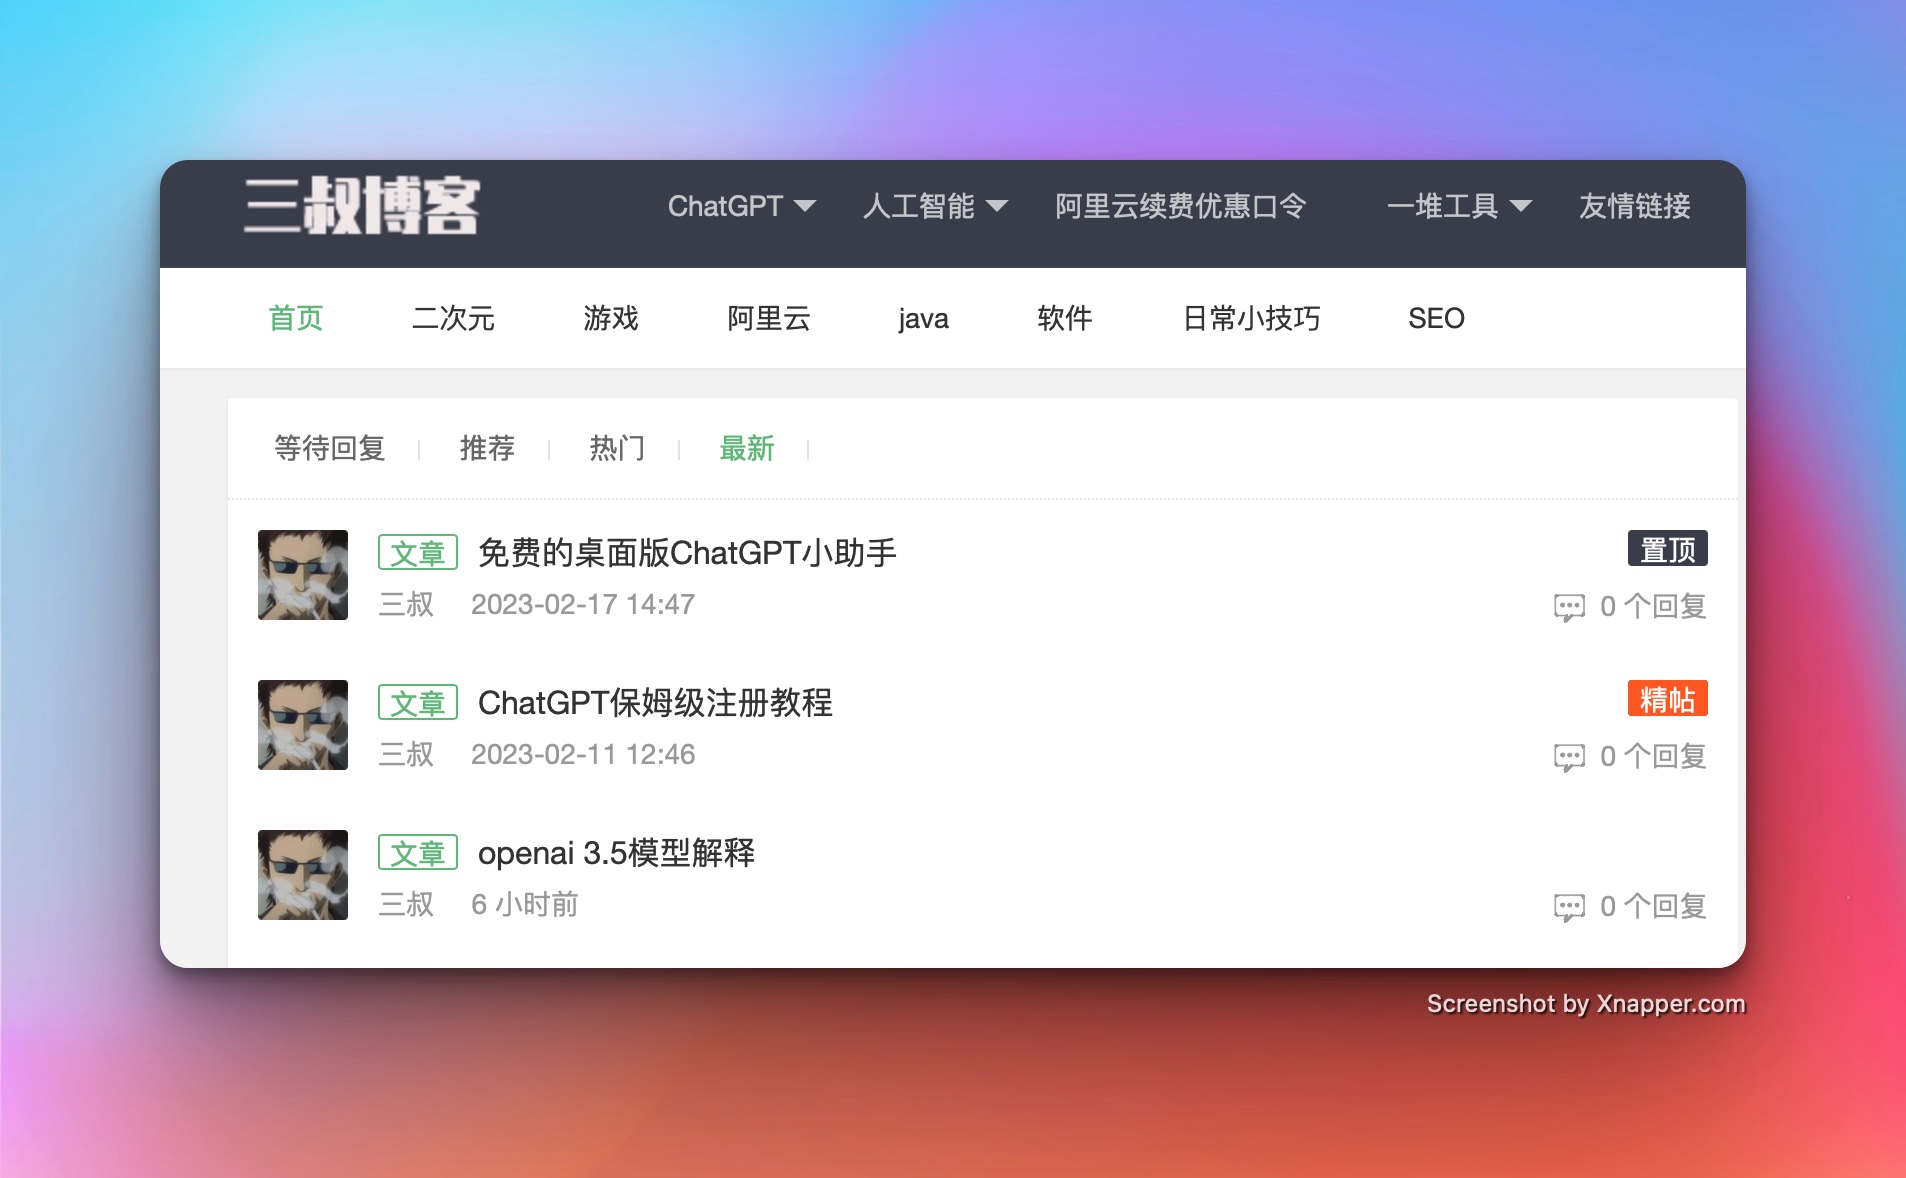
Task: Expand the ChatGPT dropdown menu
Action: (x=742, y=206)
